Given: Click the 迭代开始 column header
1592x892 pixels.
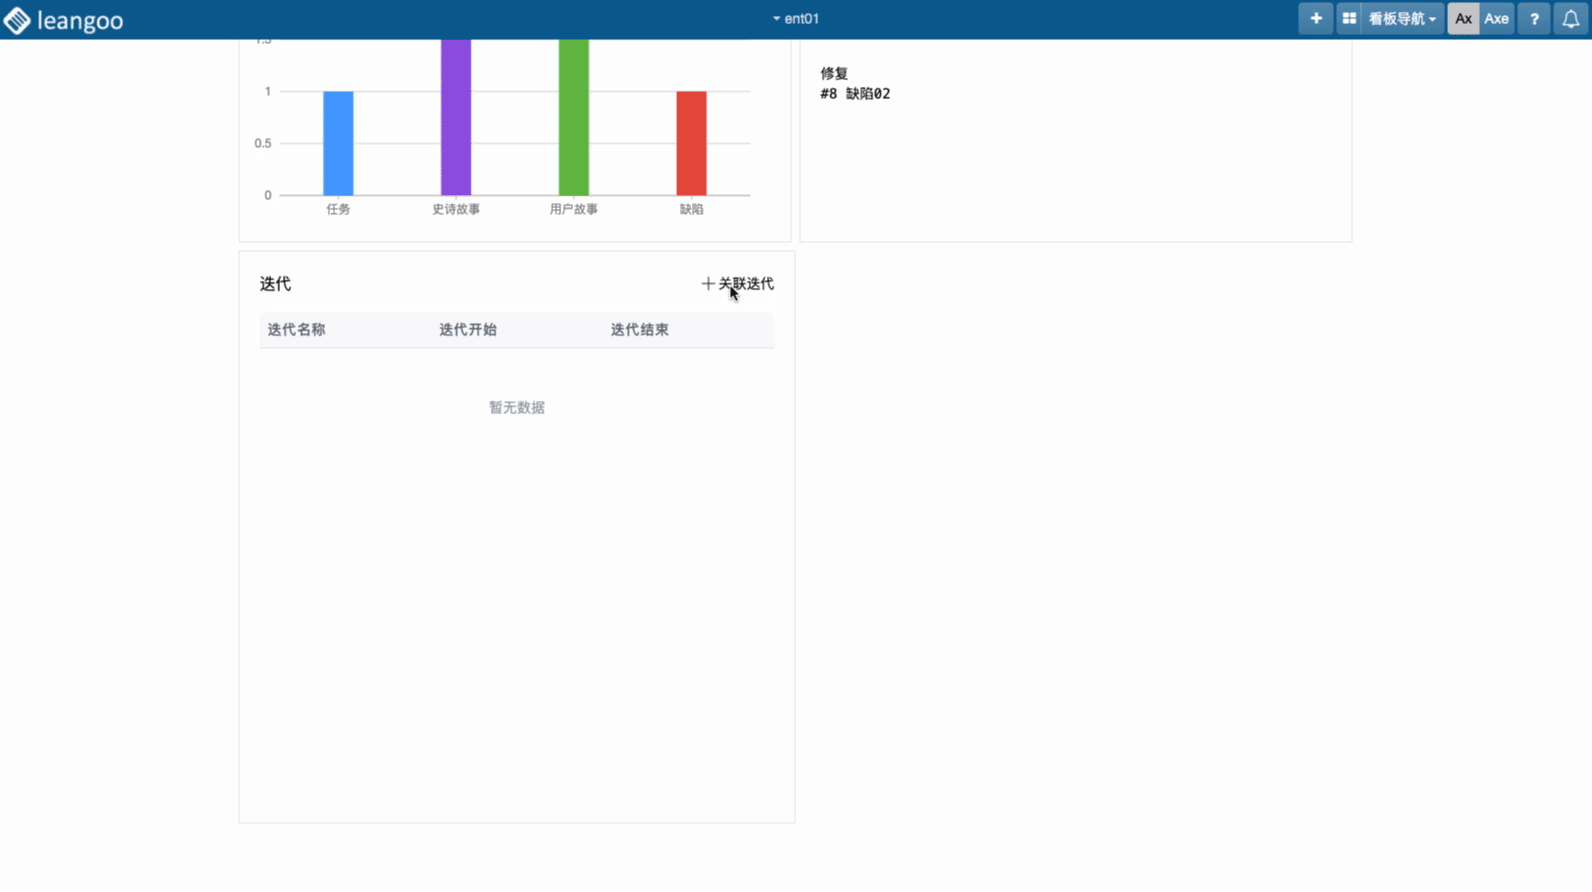Looking at the screenshot, I should [x=468, y=330].
